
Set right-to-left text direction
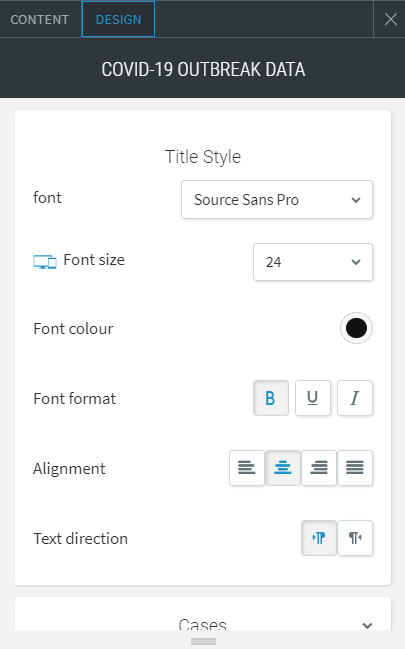(x=355, y=538)
